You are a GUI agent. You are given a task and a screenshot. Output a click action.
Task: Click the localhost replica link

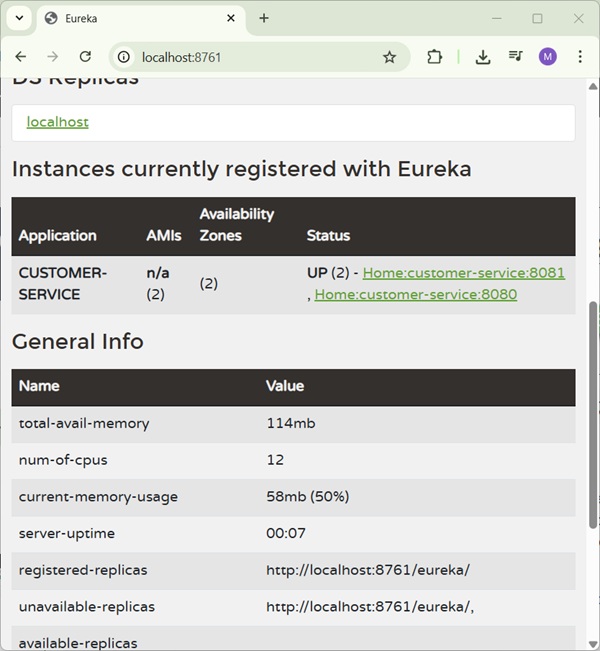(x=57, y=122)
